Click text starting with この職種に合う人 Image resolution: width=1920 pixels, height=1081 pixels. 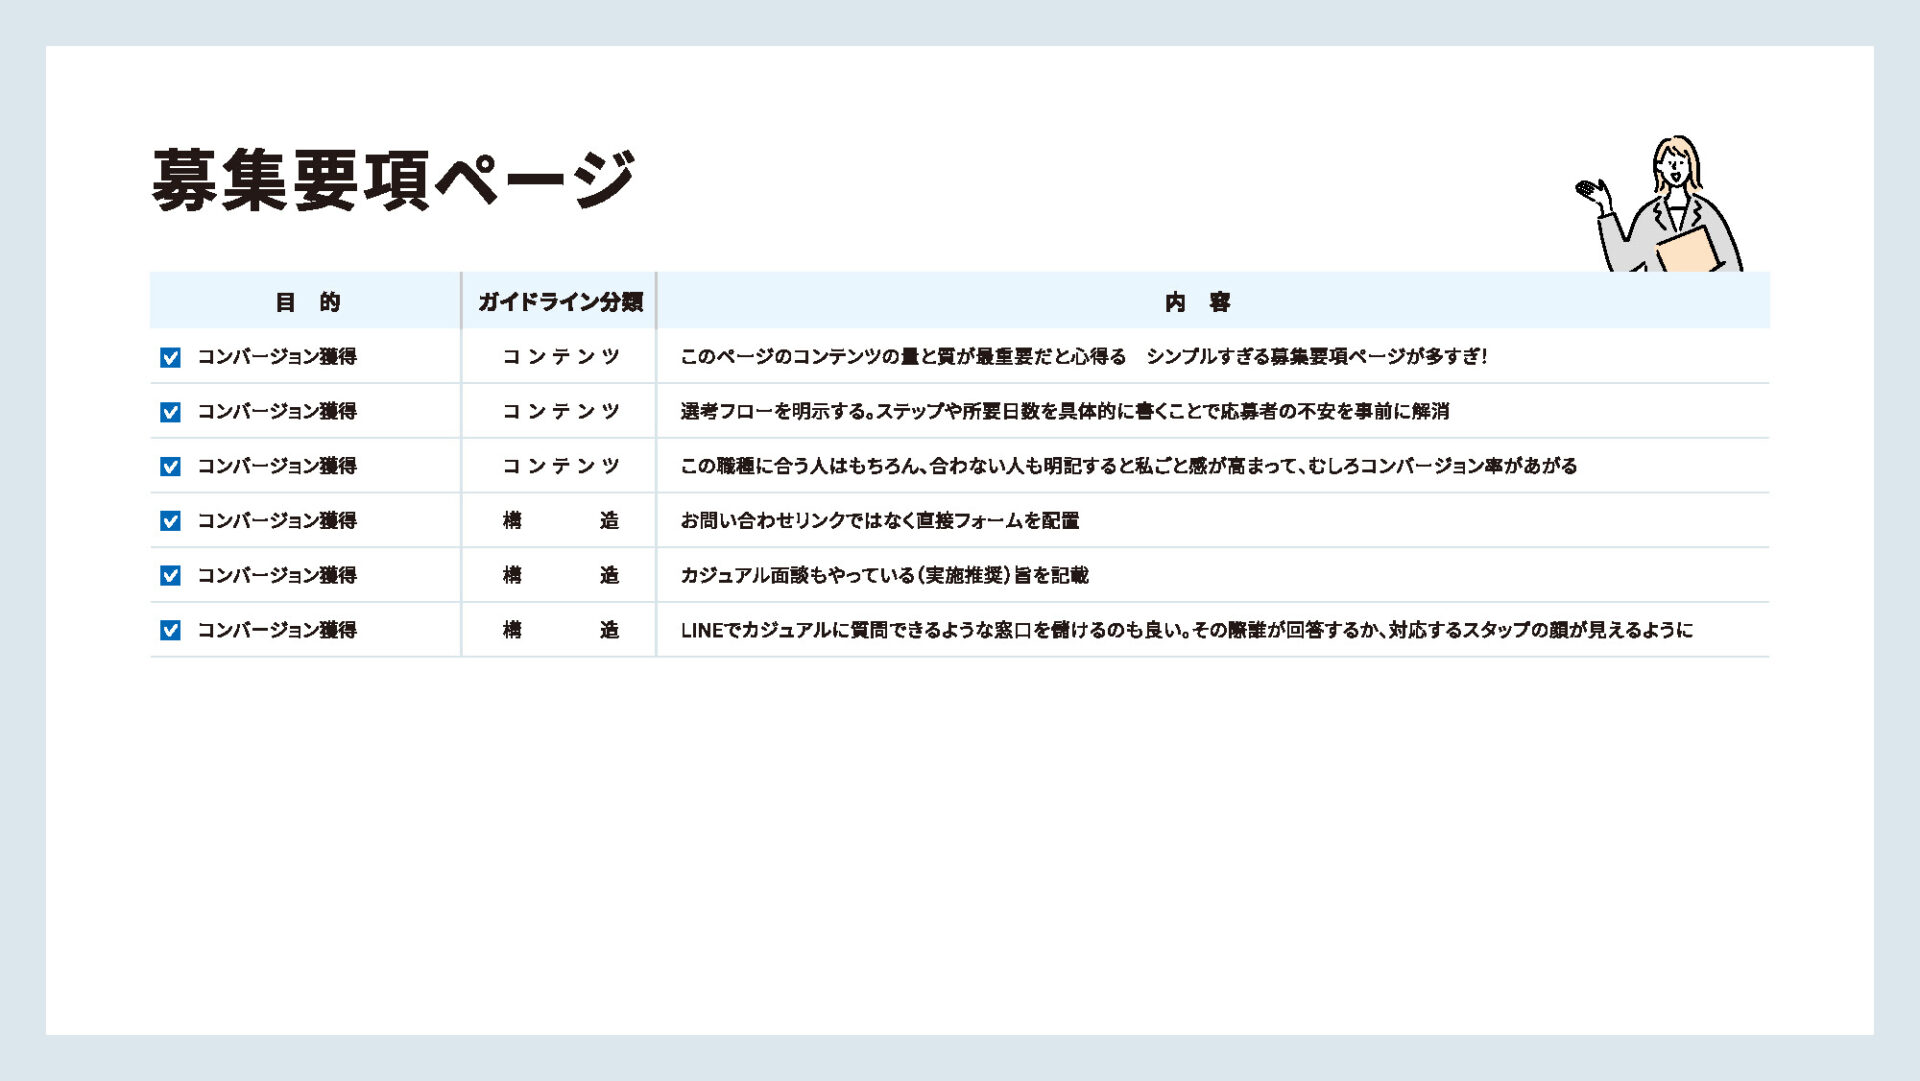click(1128, 466)
